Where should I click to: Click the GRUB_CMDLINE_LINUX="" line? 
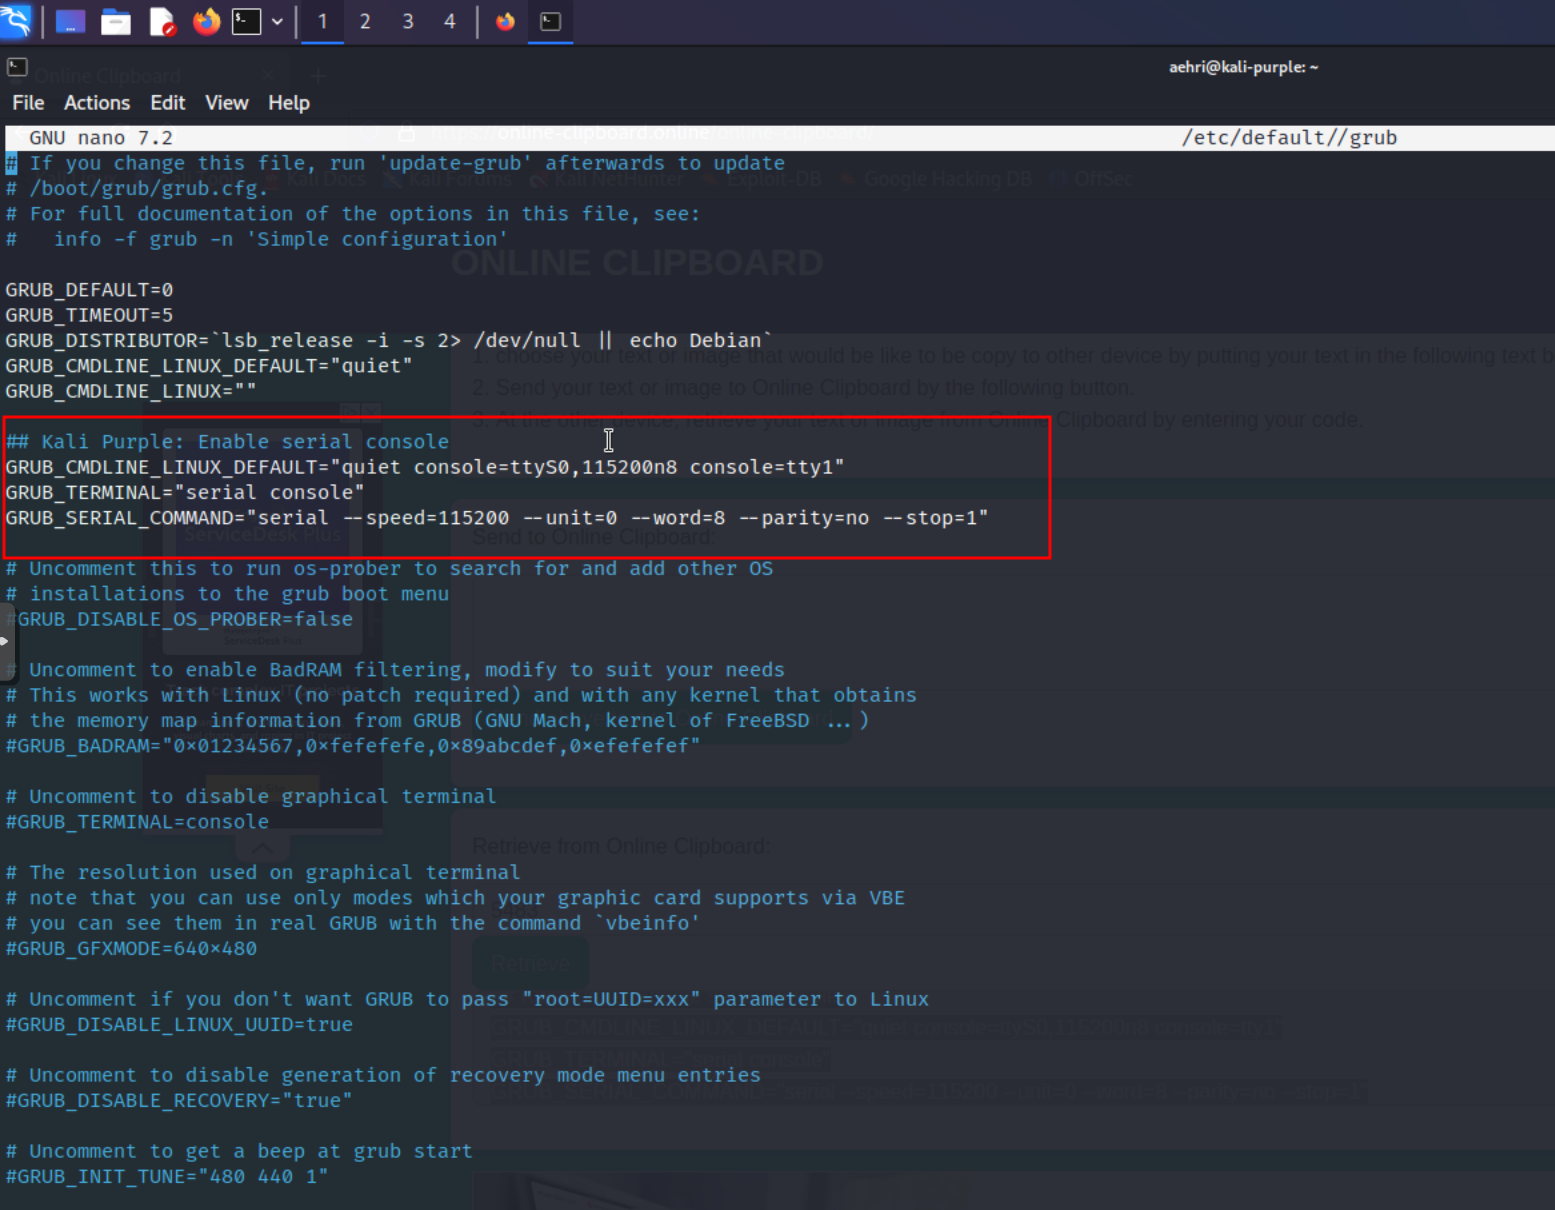click(x=131, y=391)
